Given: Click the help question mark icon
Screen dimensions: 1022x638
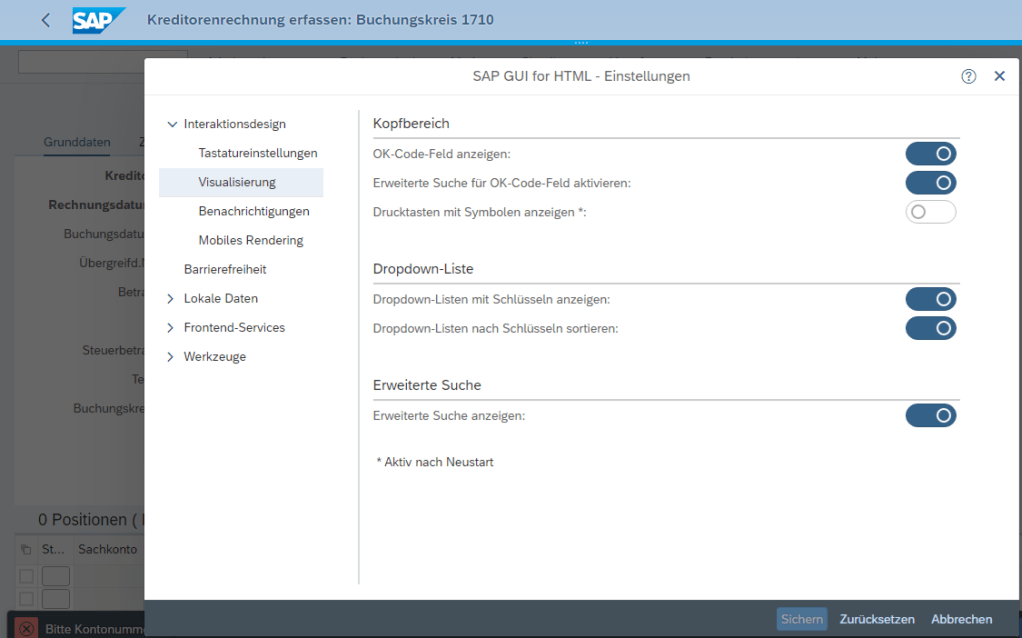Looking at the screenshot, I should 968,76.
